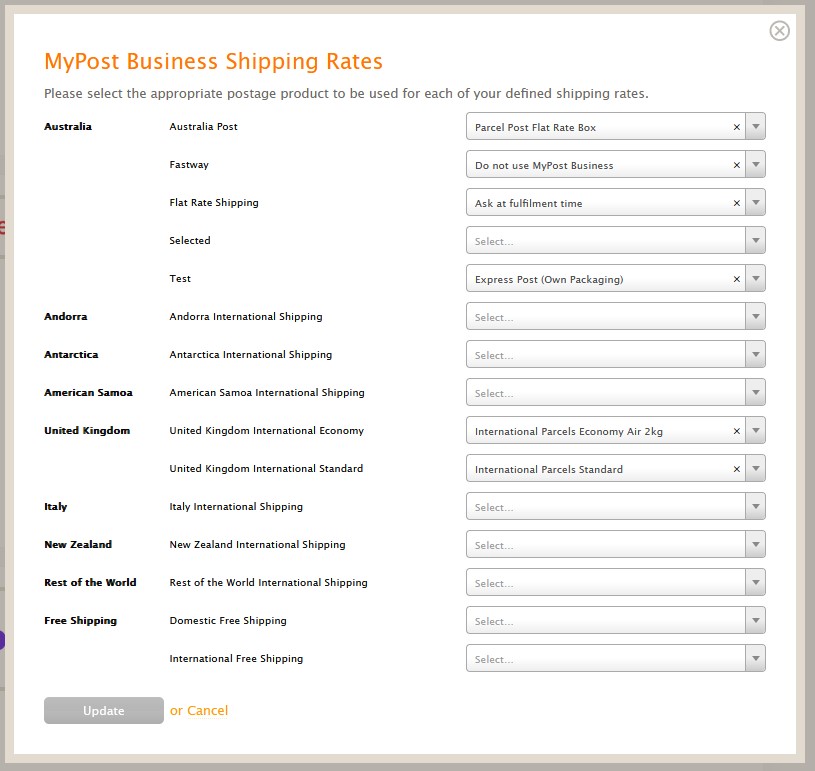Expand the New Zealand International Shipping dropdown

pos(615,544)
